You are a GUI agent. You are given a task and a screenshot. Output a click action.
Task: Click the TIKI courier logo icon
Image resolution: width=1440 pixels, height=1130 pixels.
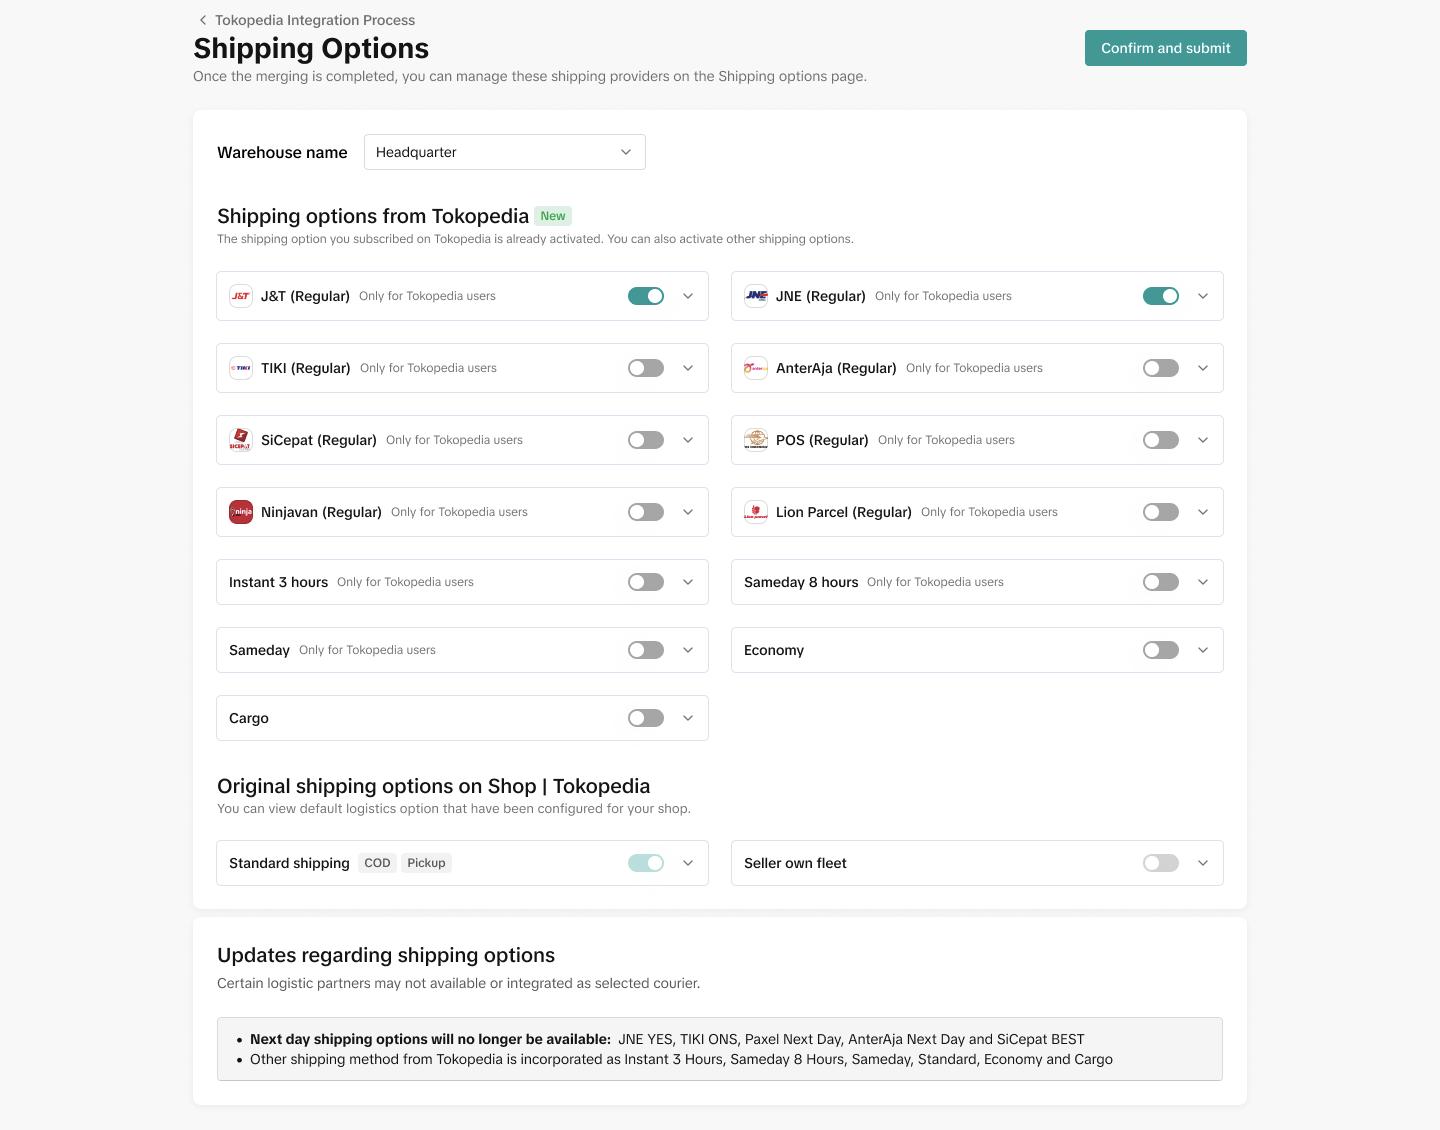pos(241,368)
